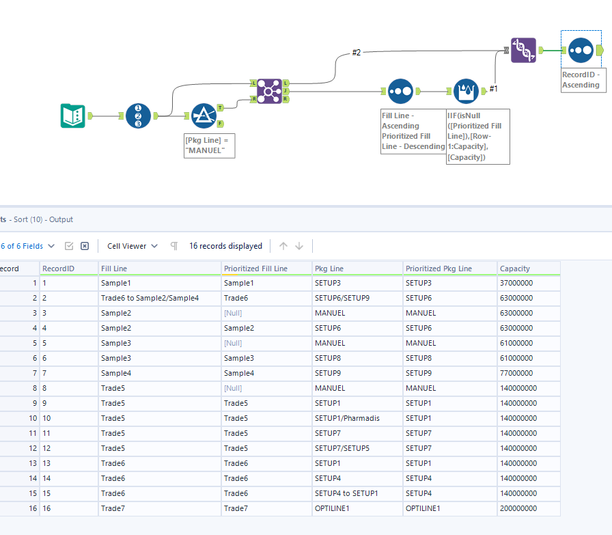This screenshot has width=612, height=535.
Task: Click the 'Sort (10) - Output' results title
Action: tap(43, 219)
